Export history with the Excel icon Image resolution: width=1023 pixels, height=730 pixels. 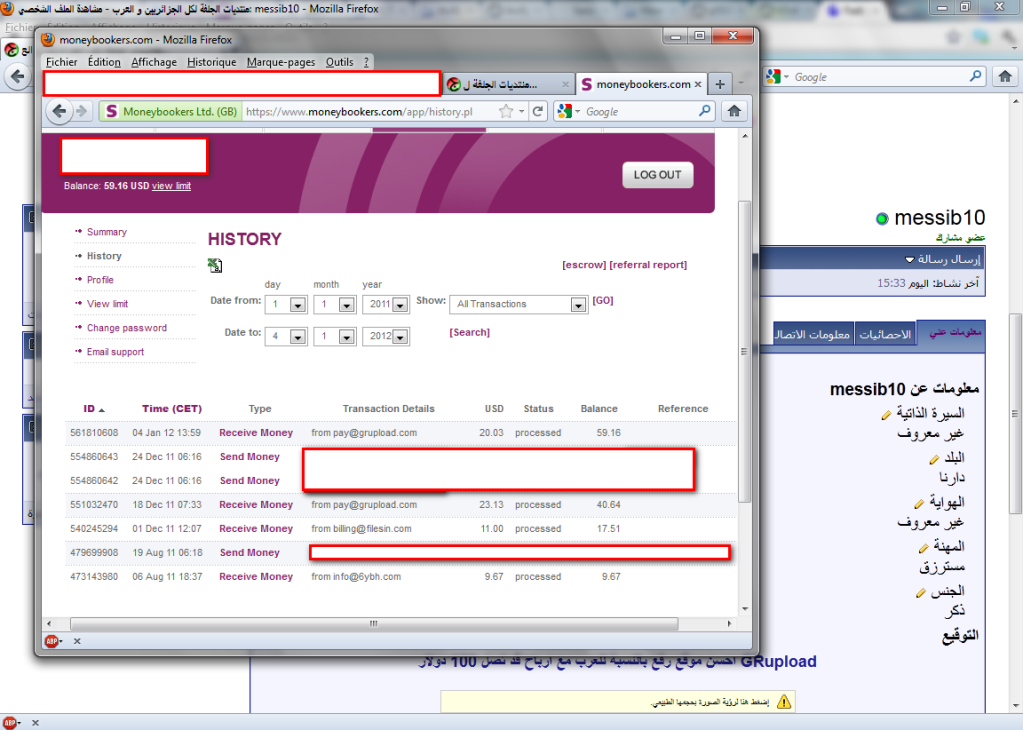tap(215, 265)
